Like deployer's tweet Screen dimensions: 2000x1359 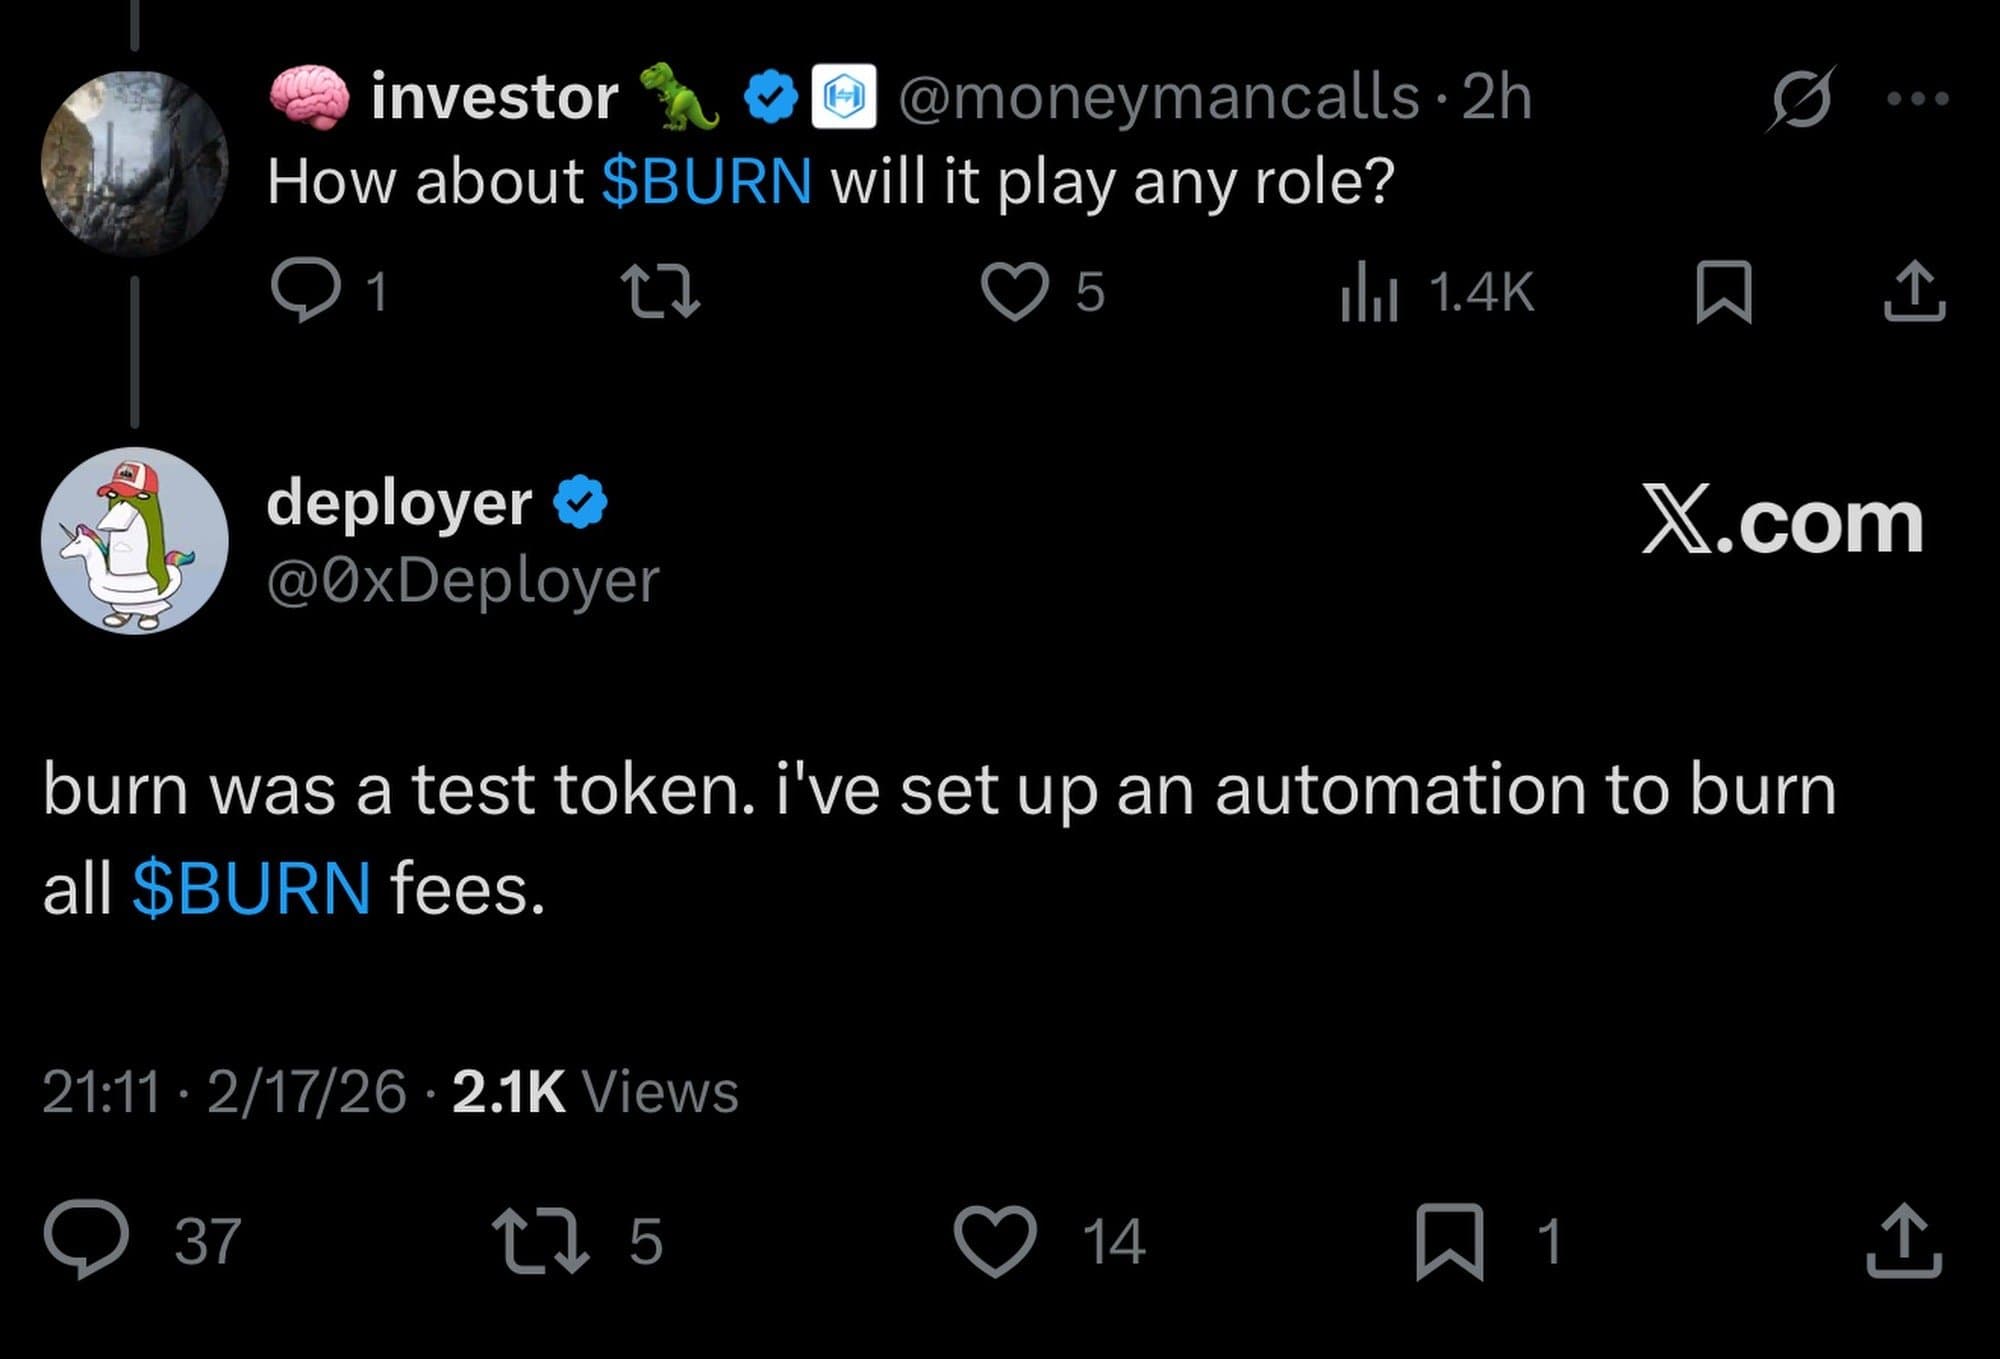pyautogui.click(x=995, y=1241)
